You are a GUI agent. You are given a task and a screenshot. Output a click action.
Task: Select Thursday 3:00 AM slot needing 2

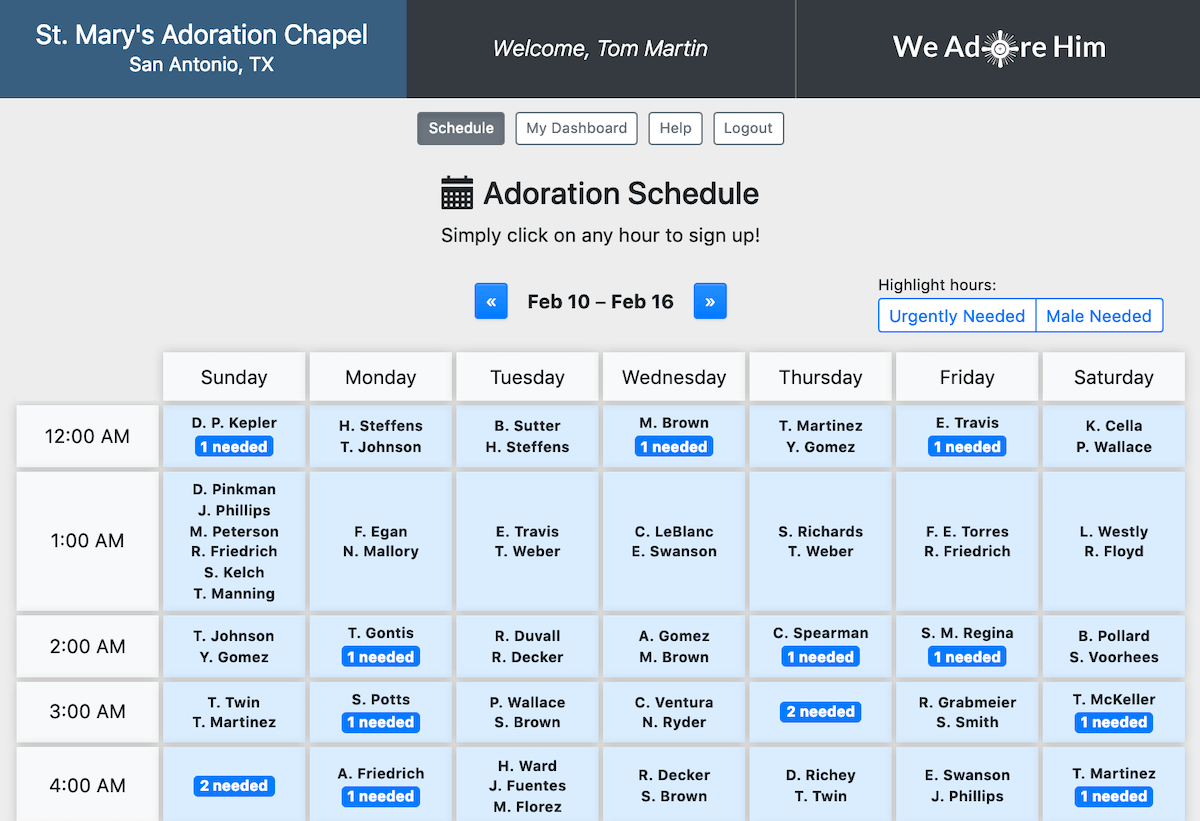click(x=820, y=712)
